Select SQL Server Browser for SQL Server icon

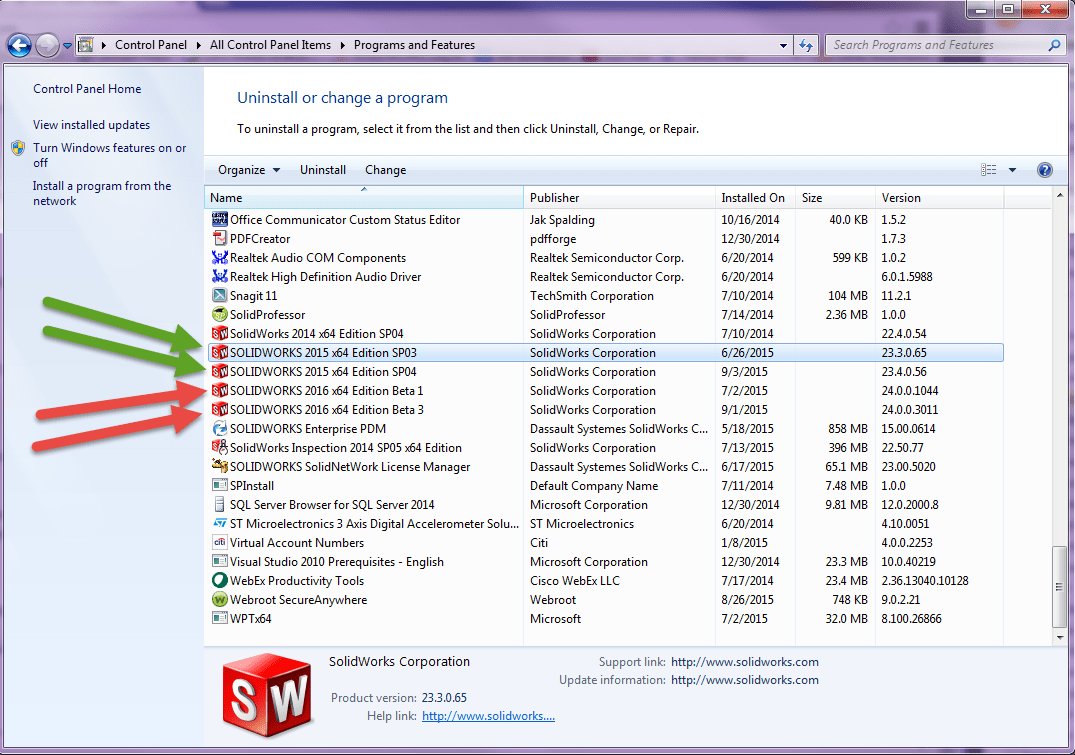coord(219,505)
